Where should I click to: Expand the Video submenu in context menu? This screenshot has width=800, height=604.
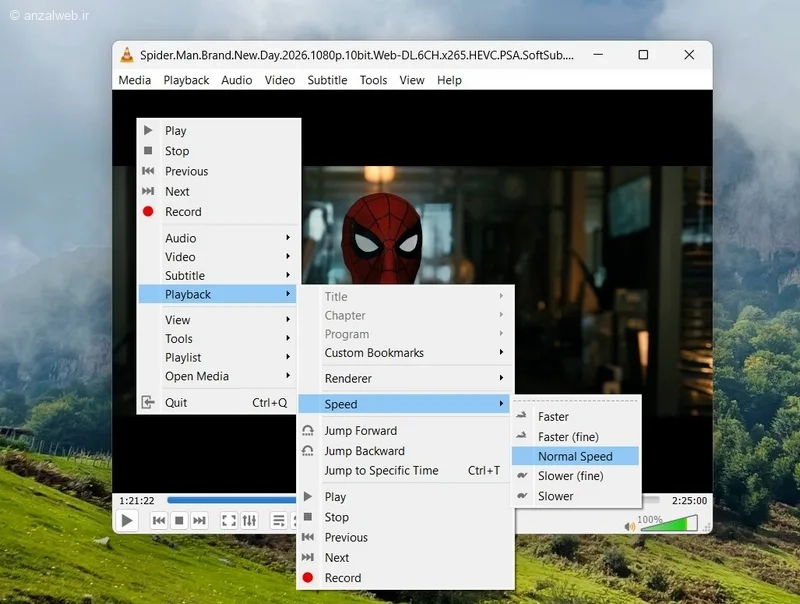point(218,257)
